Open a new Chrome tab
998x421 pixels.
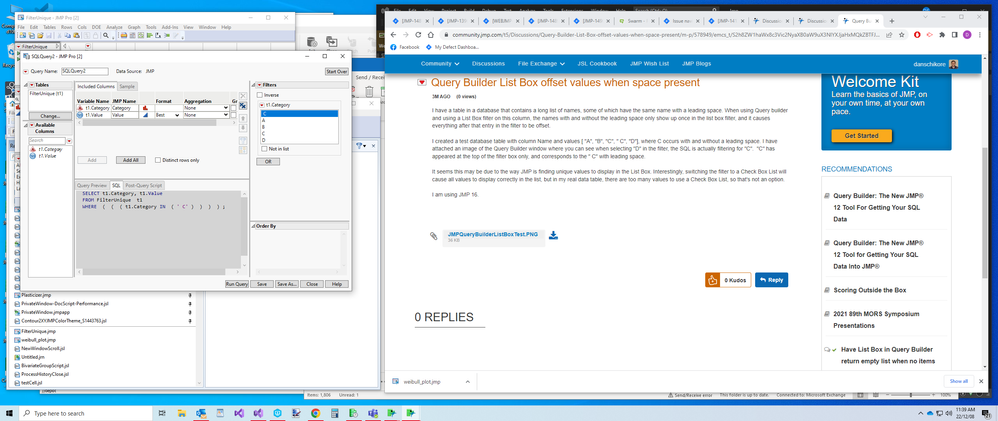click(892, 21)
